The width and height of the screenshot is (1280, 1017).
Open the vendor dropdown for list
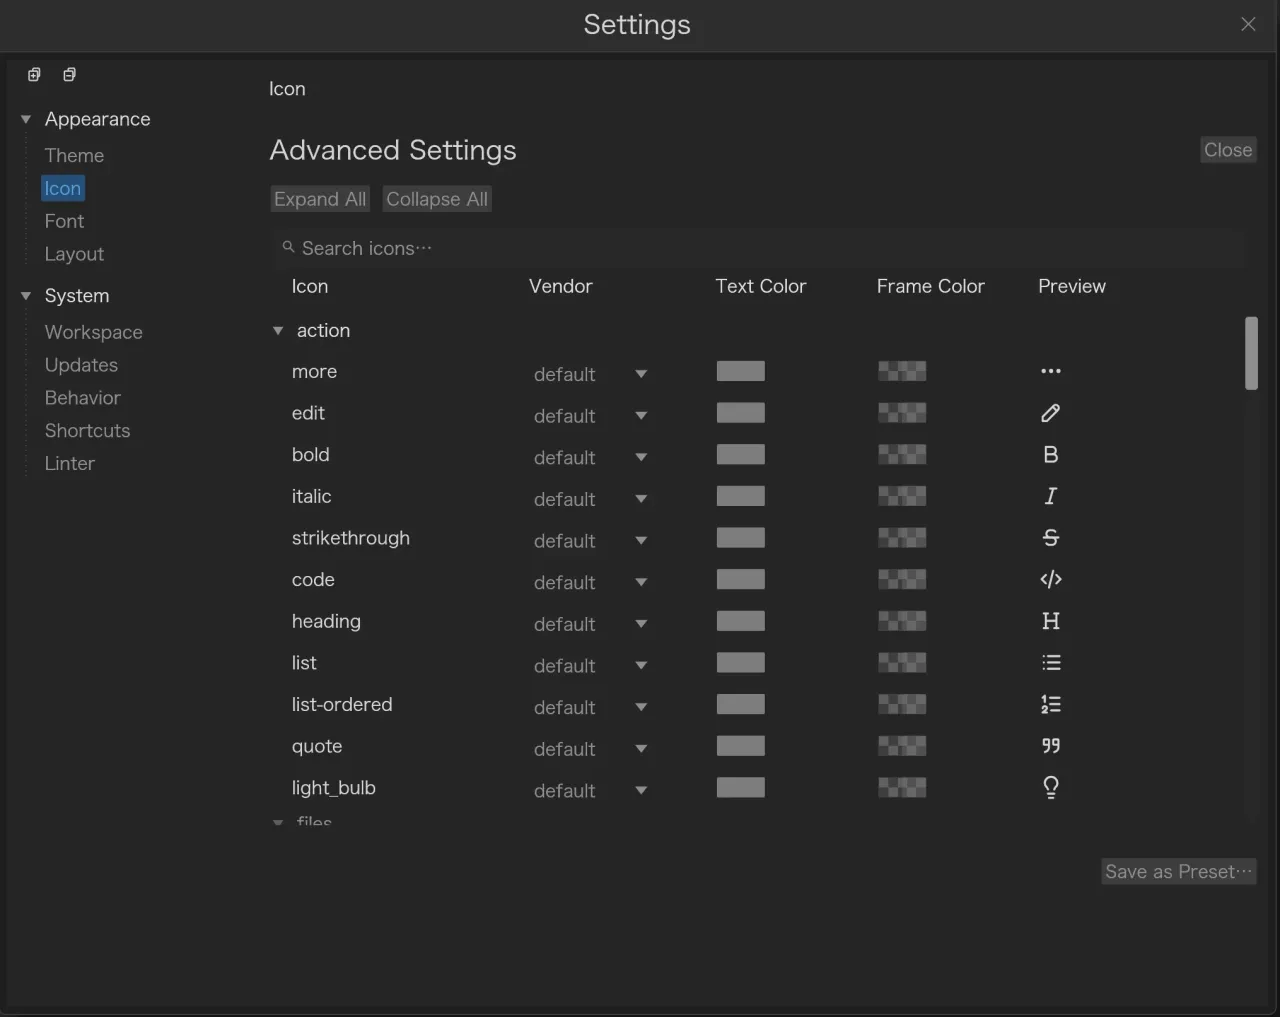point(590,666)
